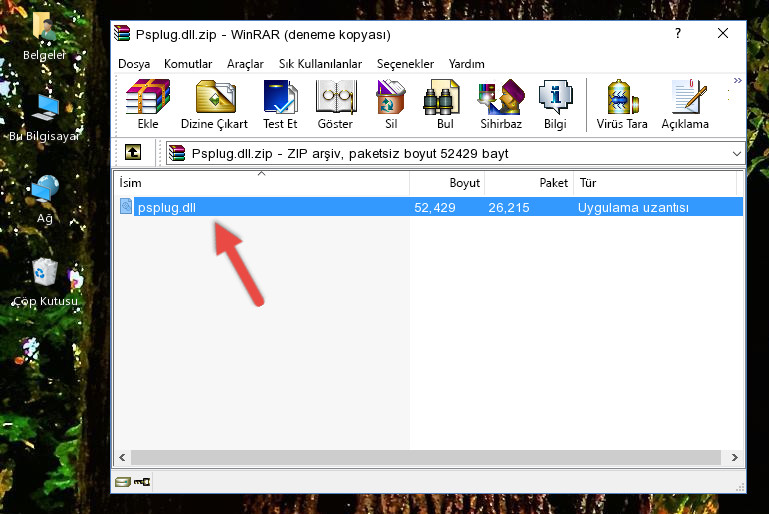The height and width of the screenshot is (514, 769).
Task: Open the Komutlar menu
Action: [188, 64]
